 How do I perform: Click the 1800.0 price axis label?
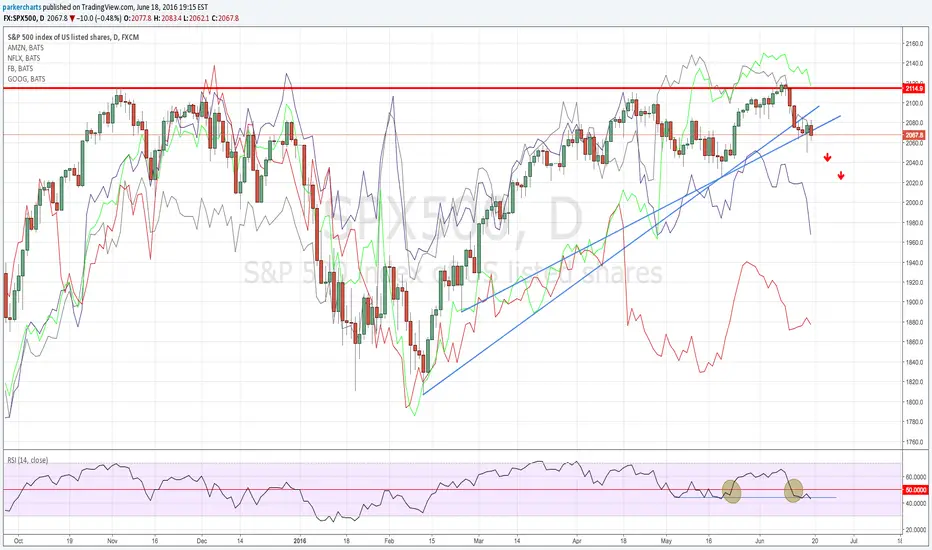tap(914, 402)
